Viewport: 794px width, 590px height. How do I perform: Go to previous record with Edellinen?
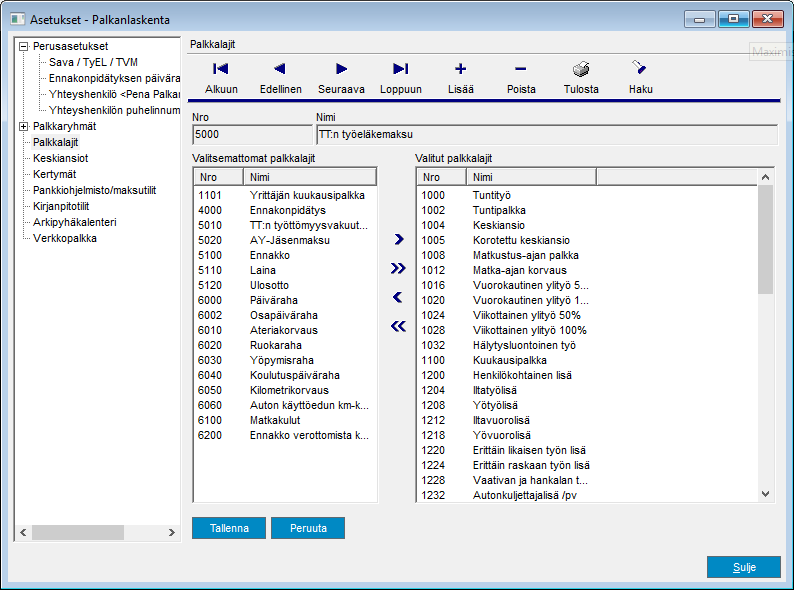[281, 77]
